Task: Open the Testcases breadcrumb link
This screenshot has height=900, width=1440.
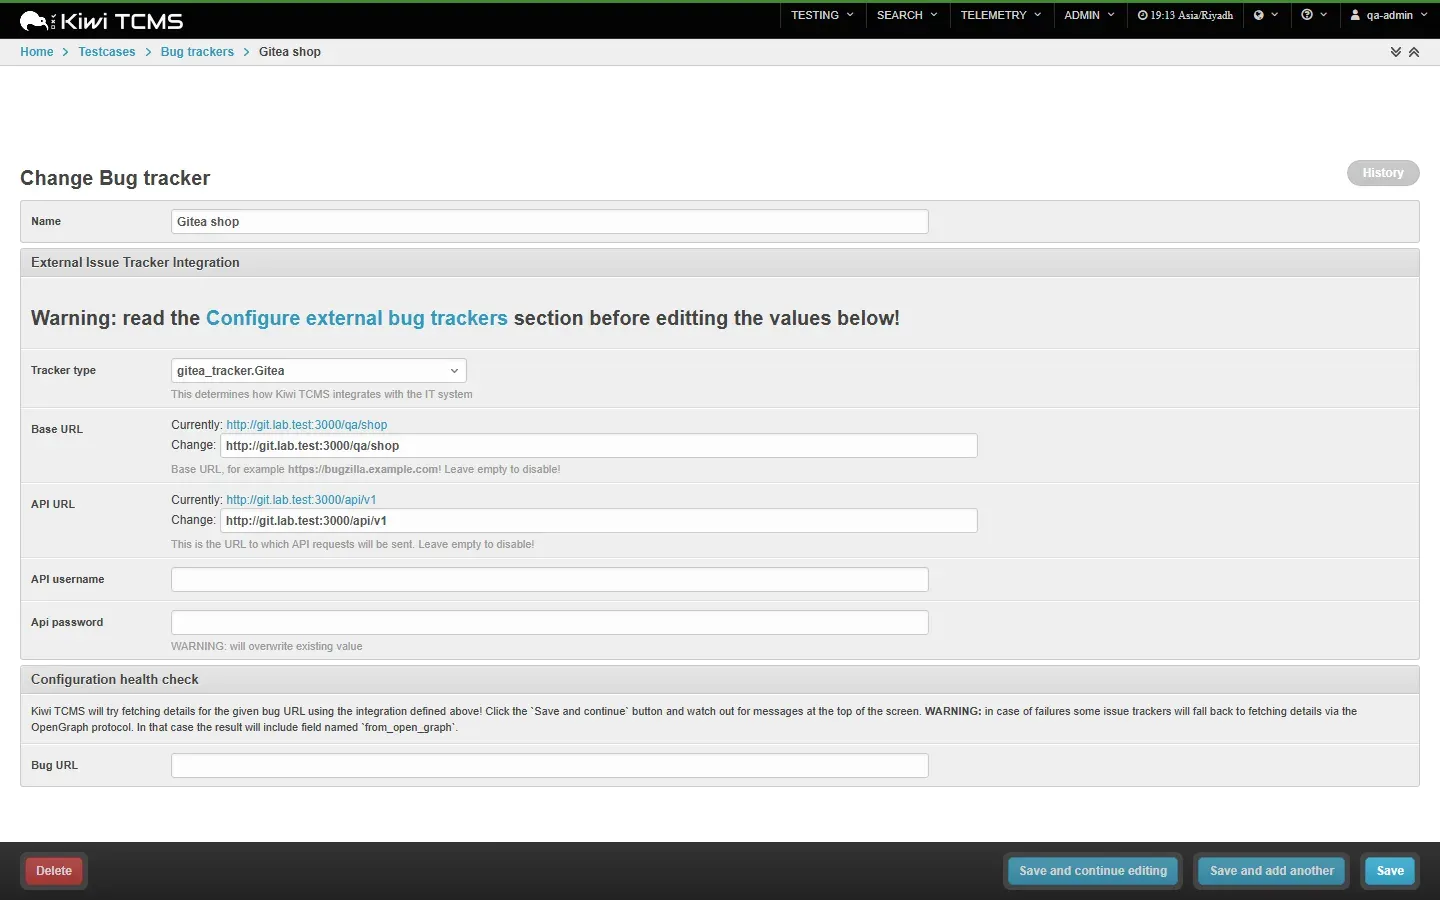Action: click(x=107, y=52)
